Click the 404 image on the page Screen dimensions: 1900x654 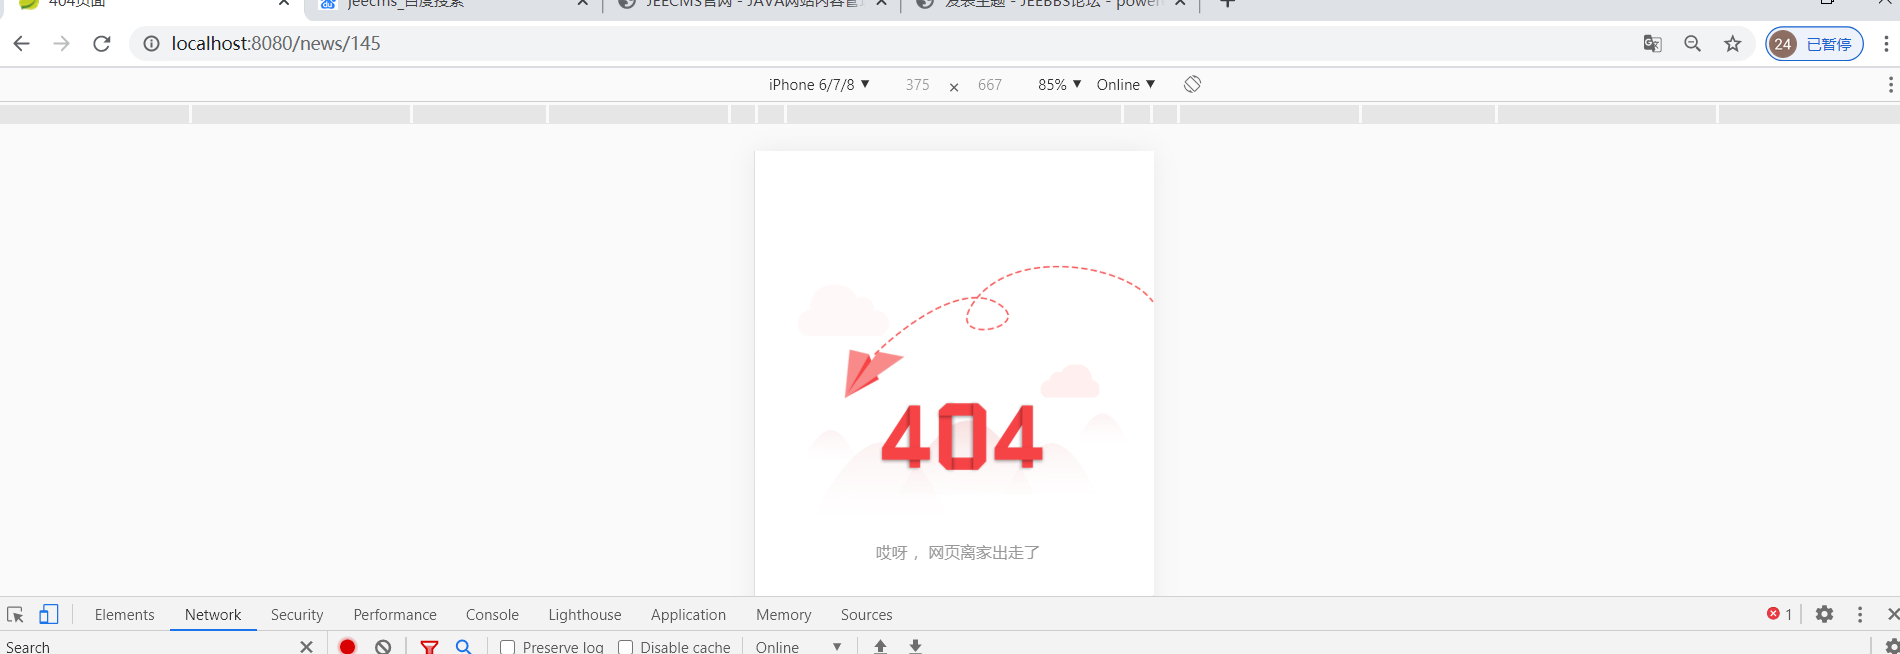(962, 436)
